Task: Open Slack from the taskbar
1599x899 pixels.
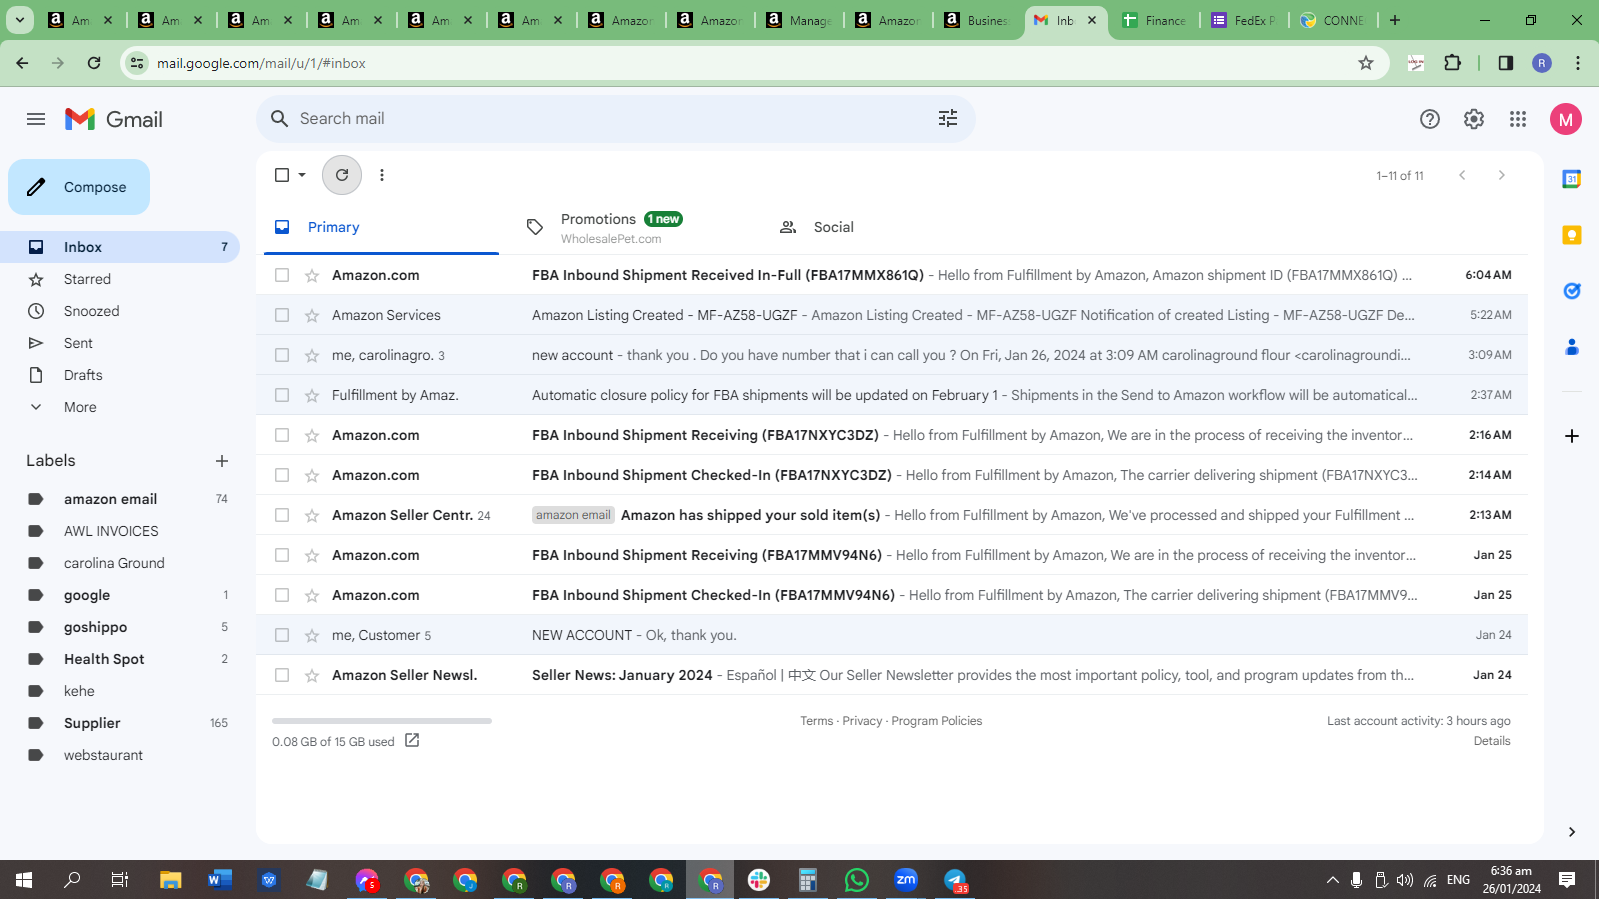Action: pos(759,880)
